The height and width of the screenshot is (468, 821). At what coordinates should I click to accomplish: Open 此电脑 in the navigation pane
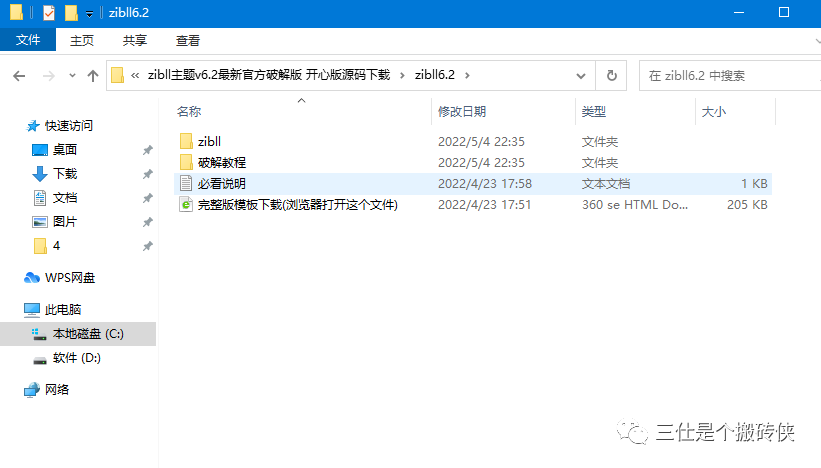[63, 310]
